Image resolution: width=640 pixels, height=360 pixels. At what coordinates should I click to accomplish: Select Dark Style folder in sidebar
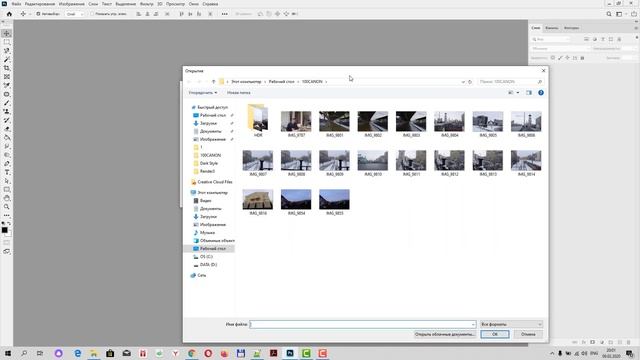(209, 163)
